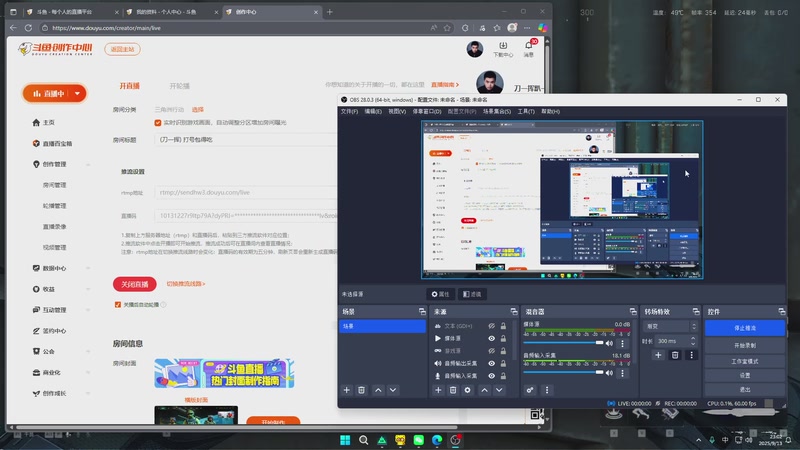Image resolution: width=800 pixels, height=450 pixels.
Task: Move source down arrow in Sources panel
Action: (x=499, y=390)
